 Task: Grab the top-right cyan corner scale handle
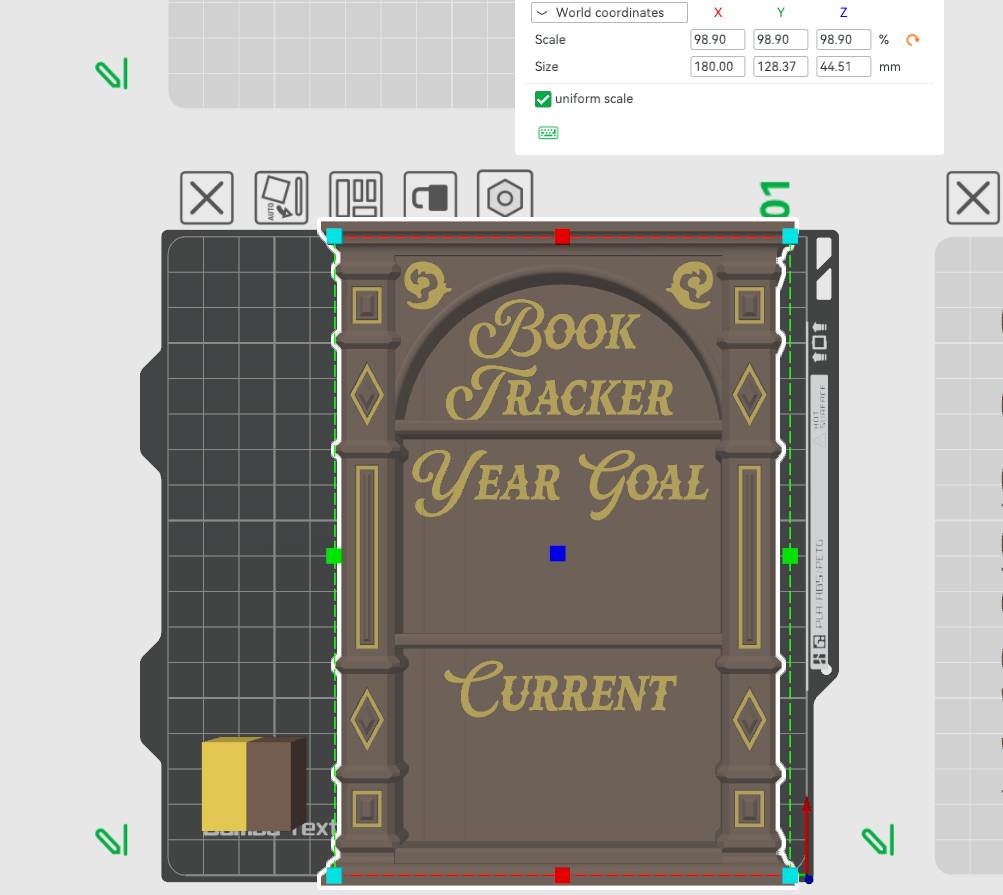click(x=790, y=237)
